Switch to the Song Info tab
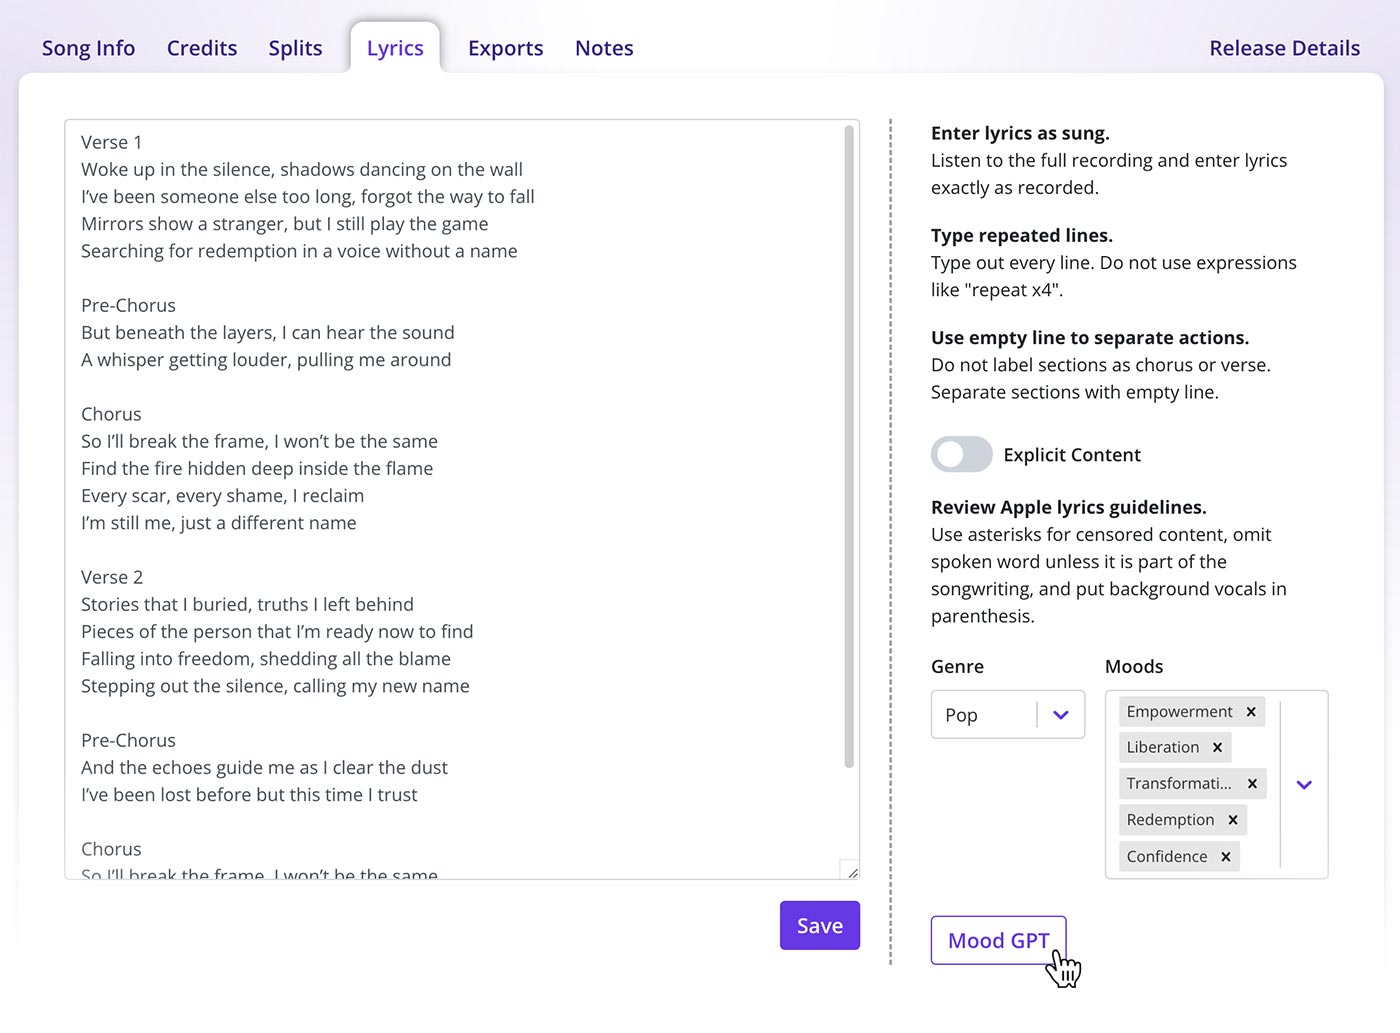1400x1033 pixels. 88,48
